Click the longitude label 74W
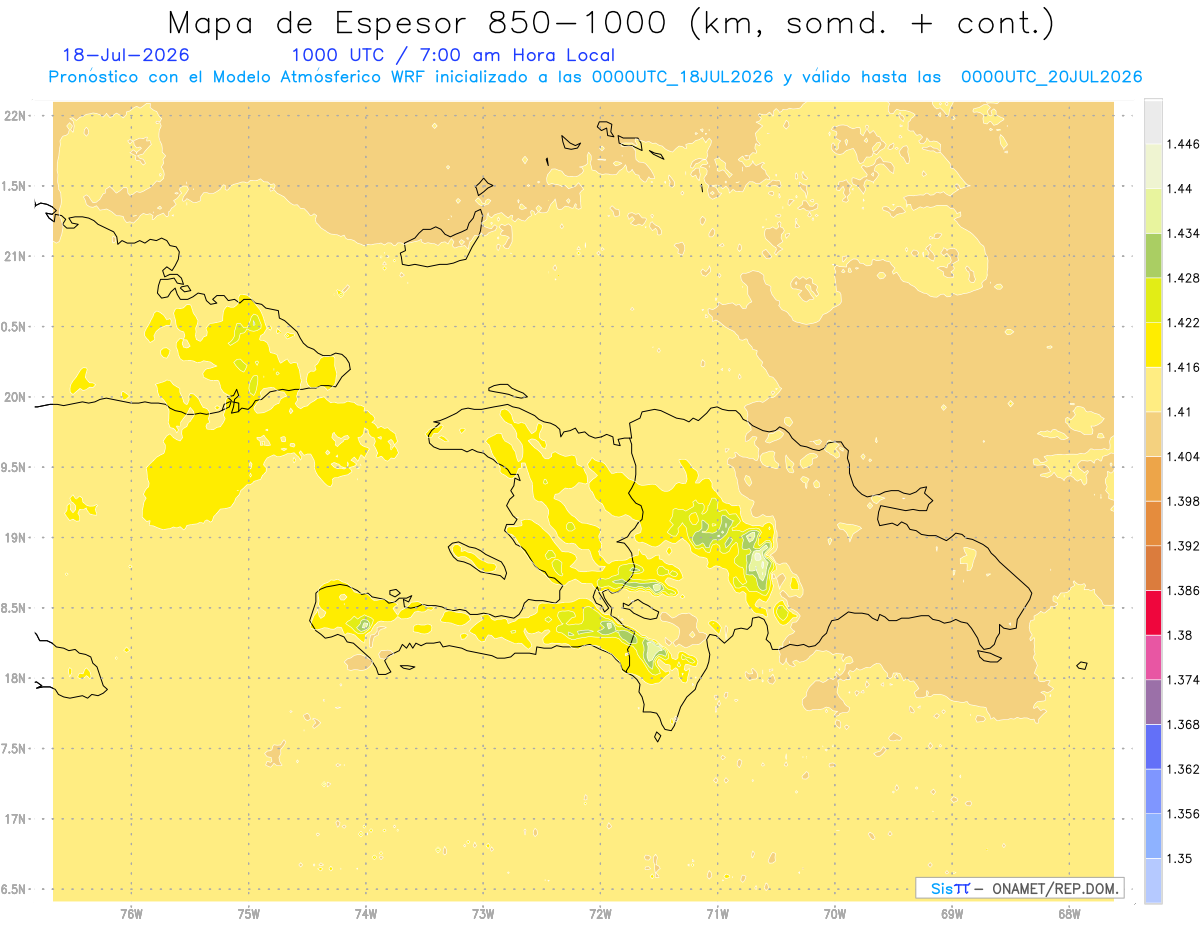 pos(366,914)
